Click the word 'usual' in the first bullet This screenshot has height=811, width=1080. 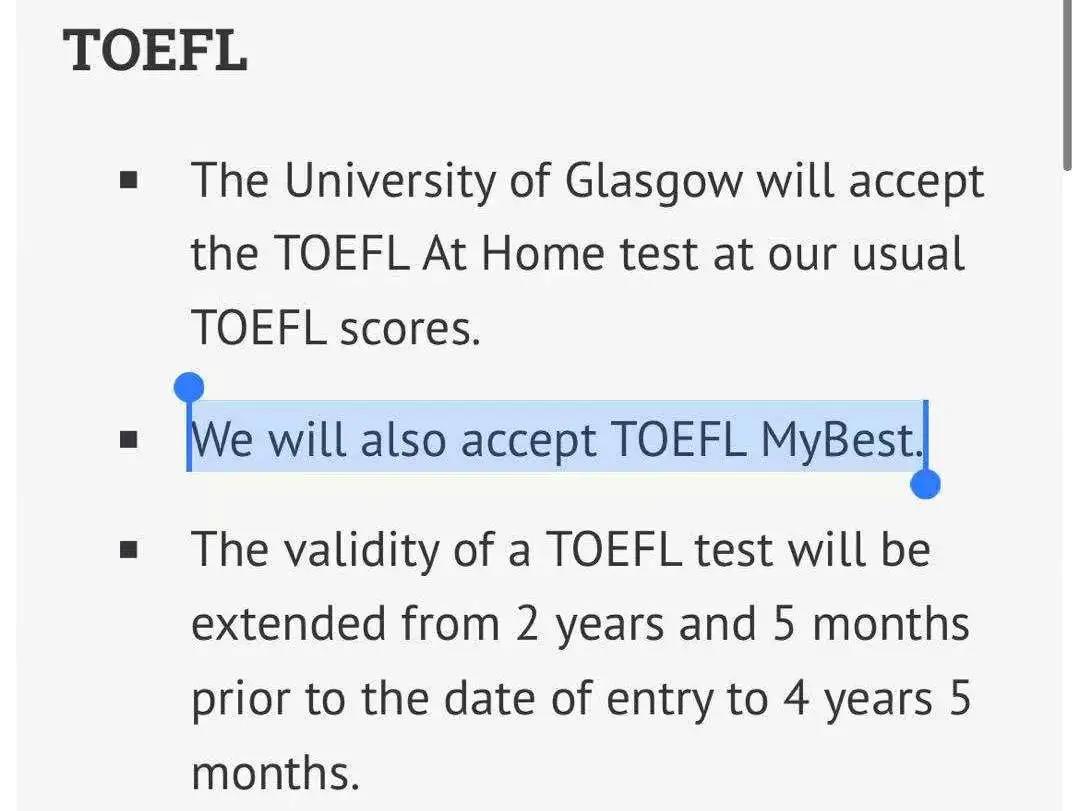pyautogui.click(x=908, y=254)
